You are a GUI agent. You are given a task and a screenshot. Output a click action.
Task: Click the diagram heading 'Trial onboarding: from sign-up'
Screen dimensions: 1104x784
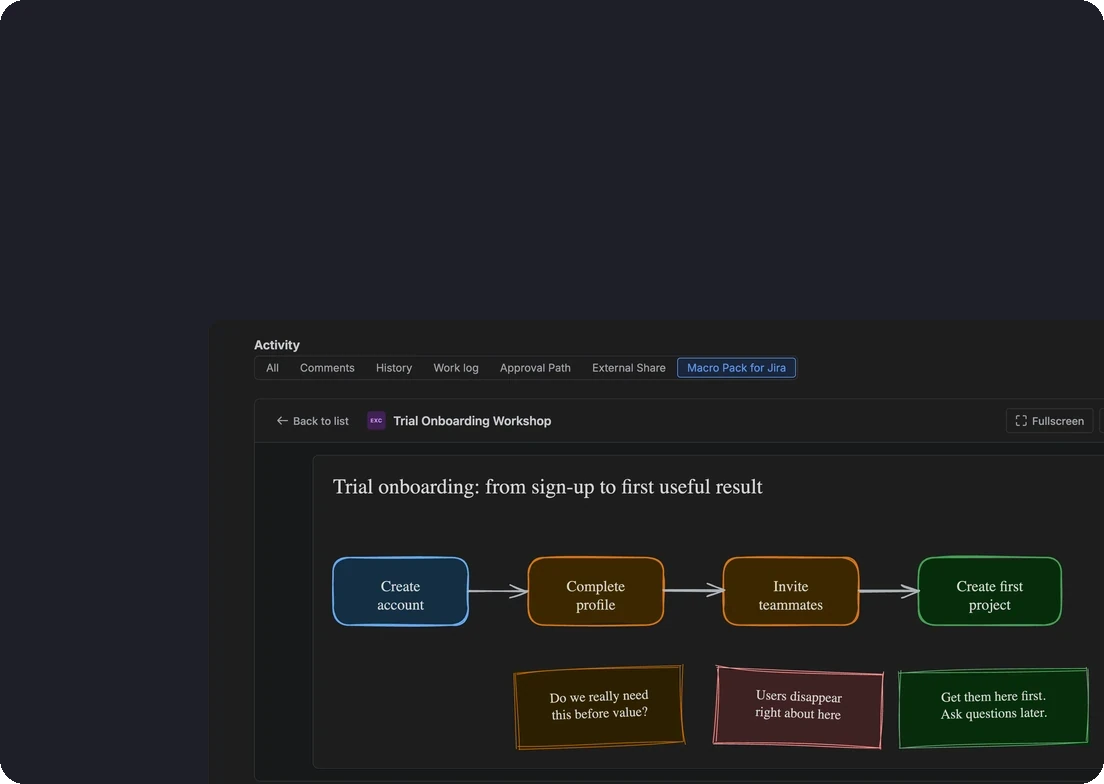(x=547, y=487)
